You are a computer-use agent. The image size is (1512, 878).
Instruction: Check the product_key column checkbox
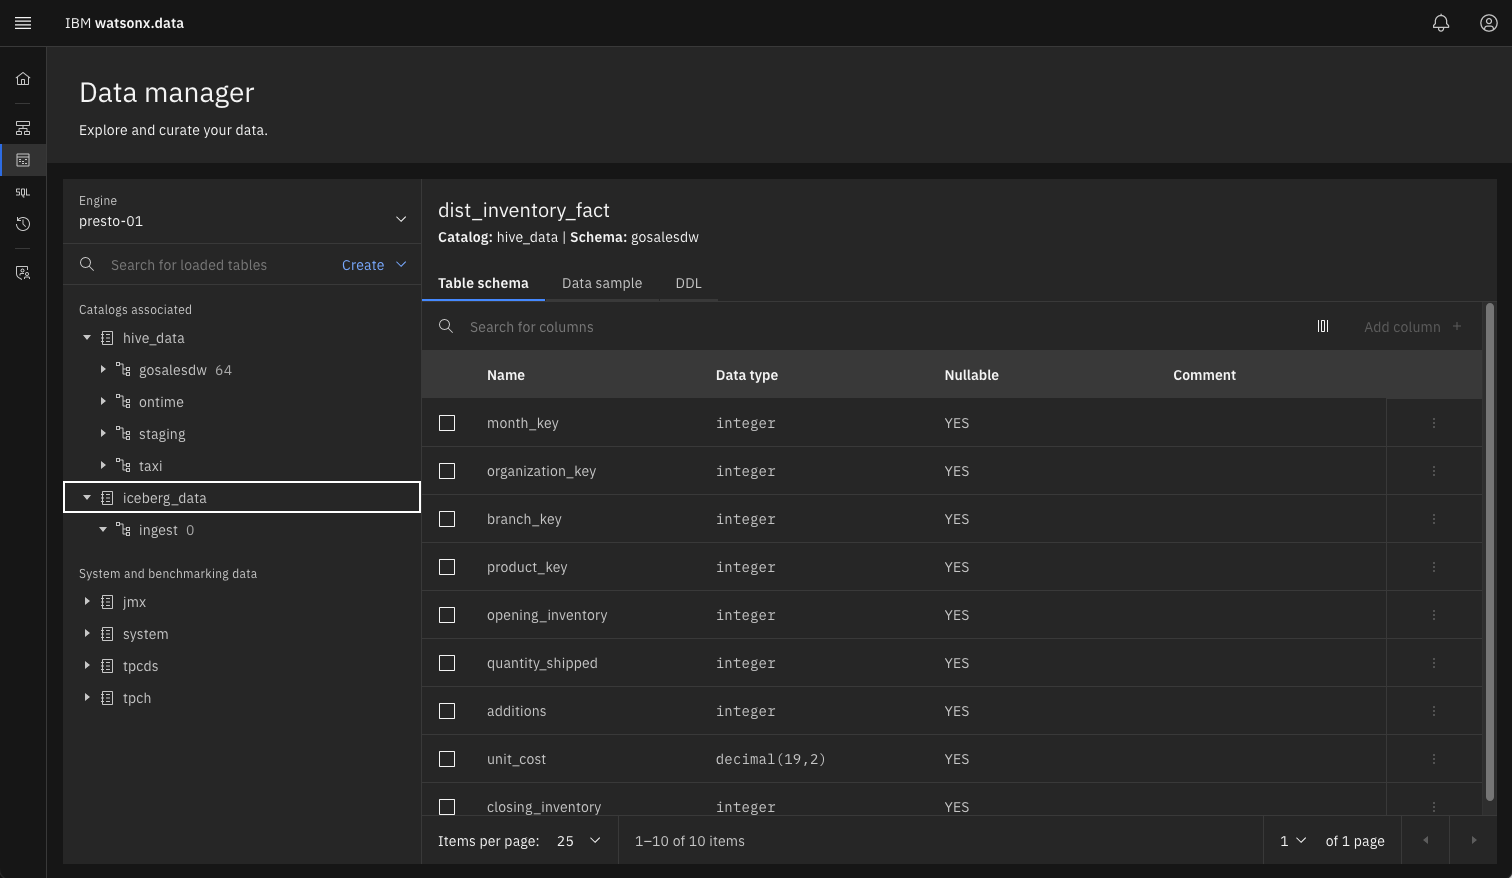click(447, 567)
